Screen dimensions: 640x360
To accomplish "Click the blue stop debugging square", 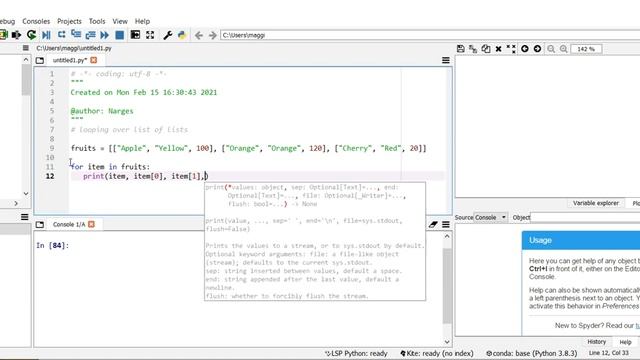I will pos(120,35).
